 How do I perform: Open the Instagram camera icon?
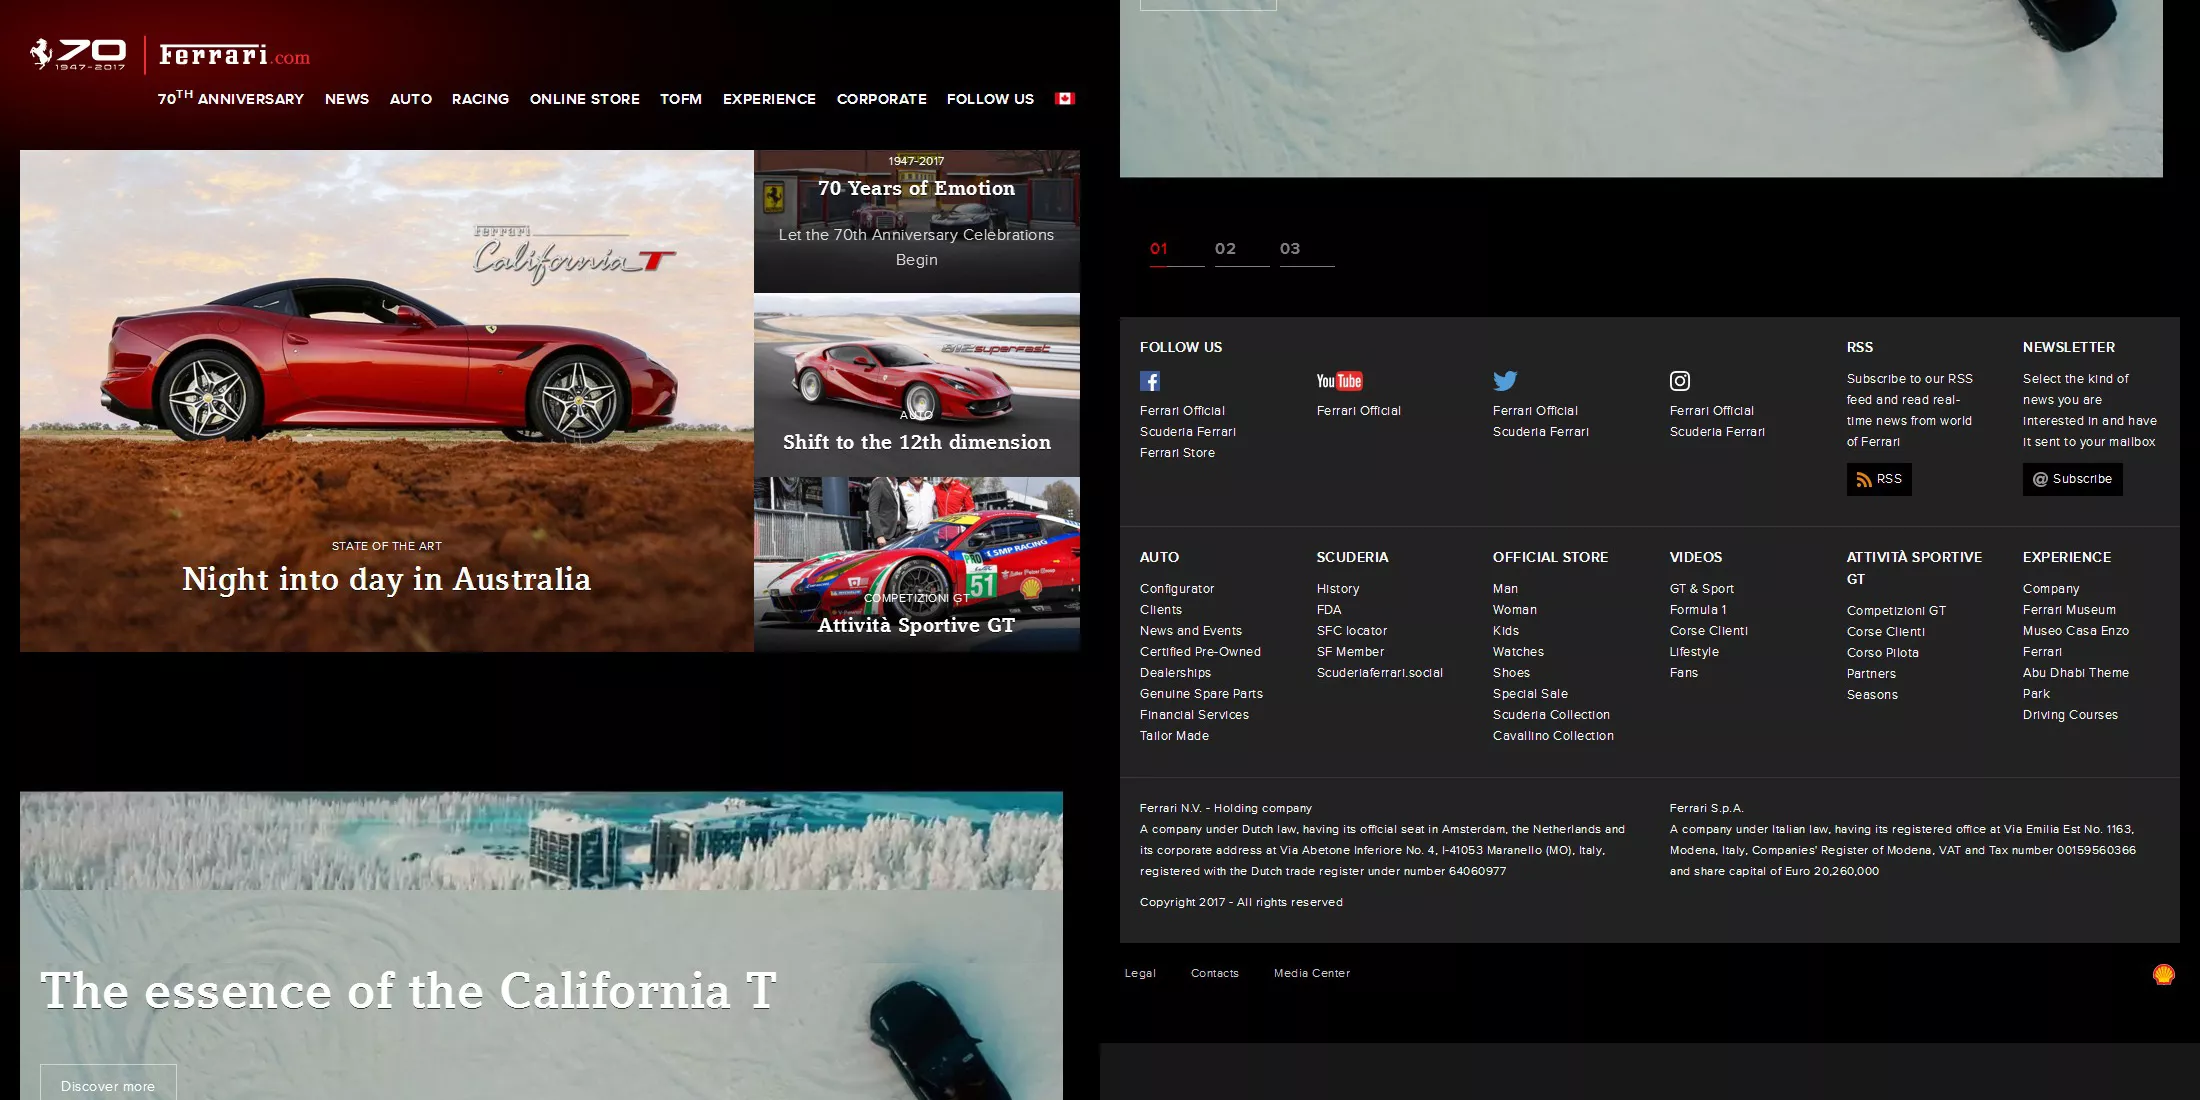pos(1680,381)
